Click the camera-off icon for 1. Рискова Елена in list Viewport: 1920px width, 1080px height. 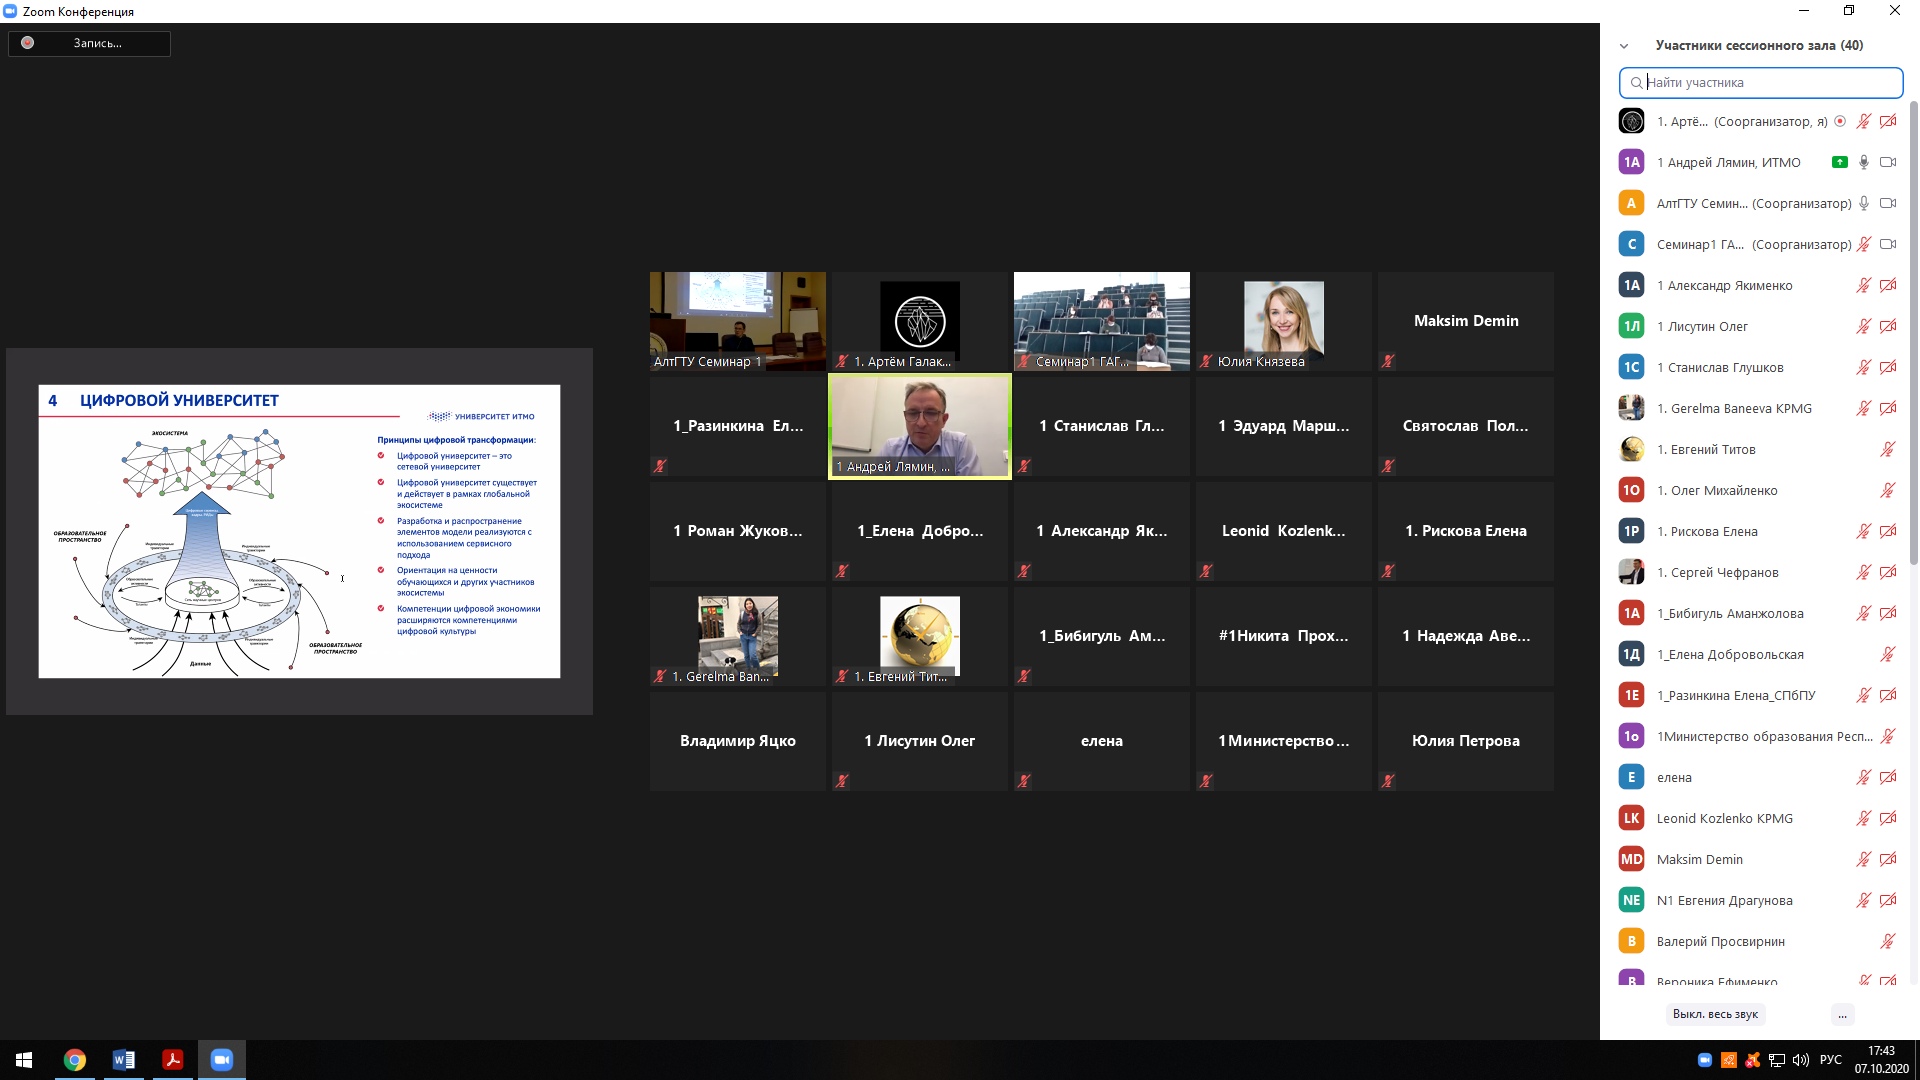coord(1888,531)
